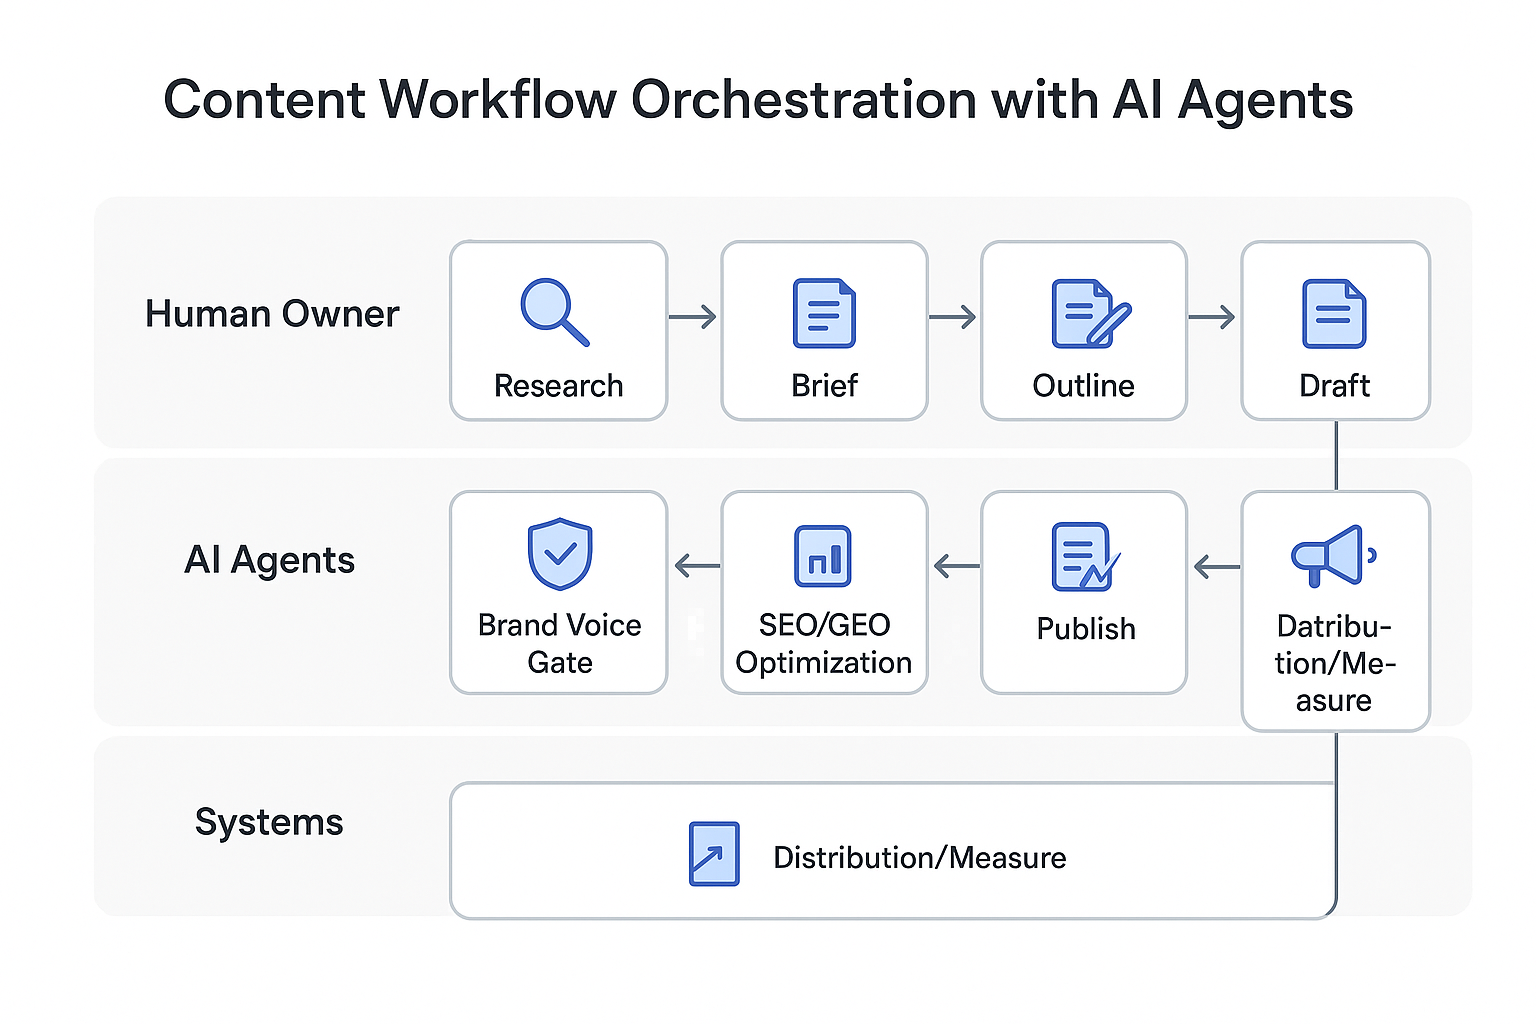Select the SEO/GEO Optimization bar chart icon

click(823, 555)
